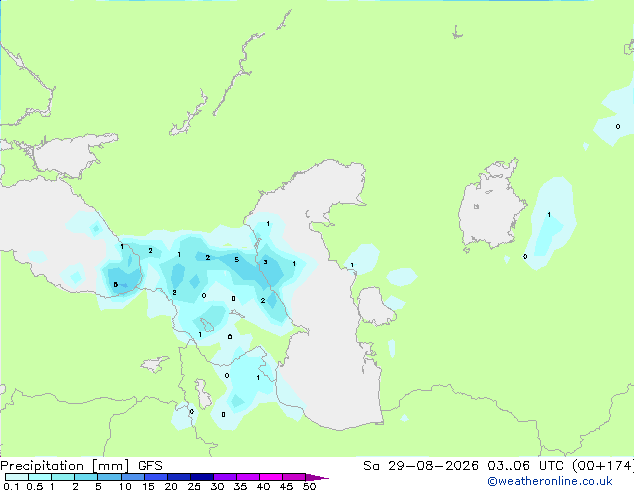Select the 15–20 mm legend swatch
Viewport: 634px width, 490px height.
(156, 477)
